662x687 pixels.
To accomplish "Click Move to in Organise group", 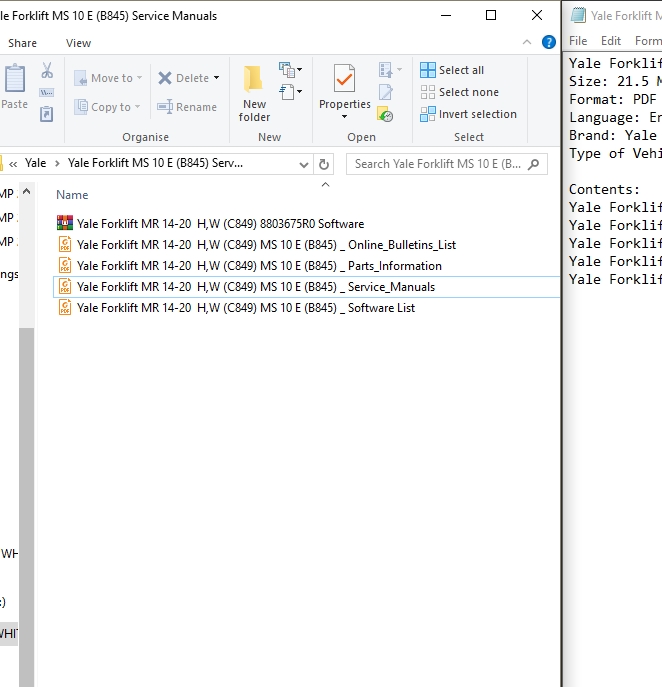I will pyautogui.click(x=108, y=78).
